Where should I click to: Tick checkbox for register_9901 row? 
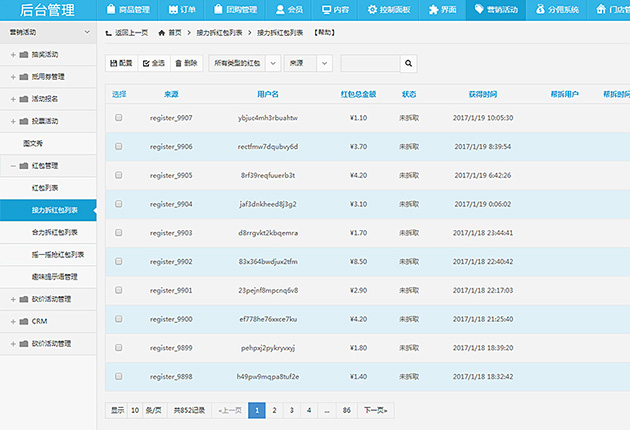click(119, 290)
